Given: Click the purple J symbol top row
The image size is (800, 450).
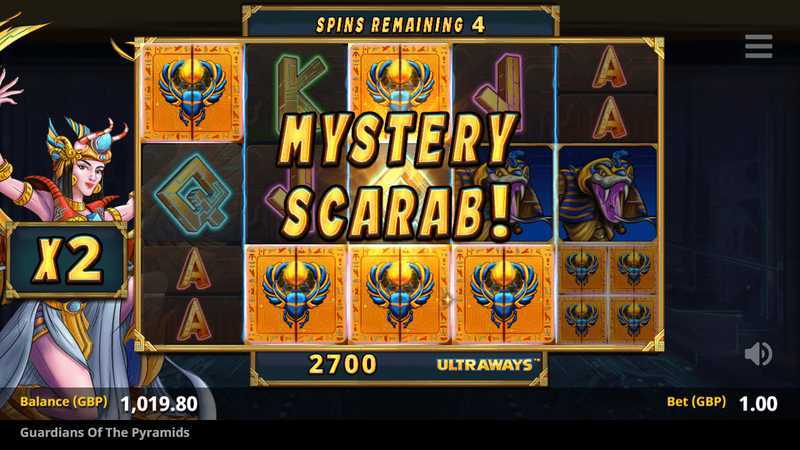Looking at the screenshot, I should tap(503, 93).
